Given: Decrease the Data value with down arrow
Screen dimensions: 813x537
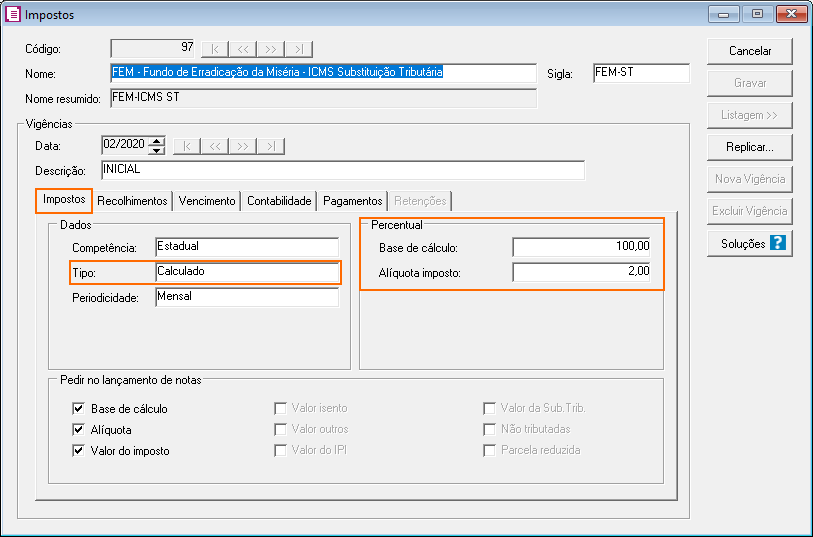Looking at the screenshot, I should (156, 151).
